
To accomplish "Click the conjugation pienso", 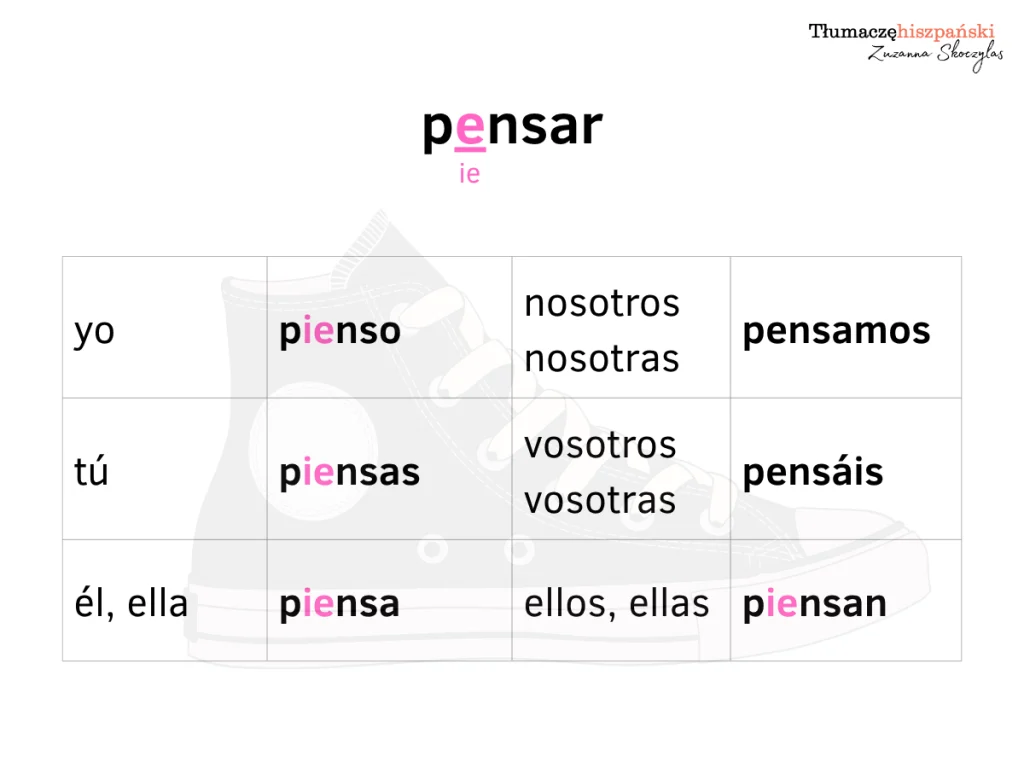I will point(340,331).
